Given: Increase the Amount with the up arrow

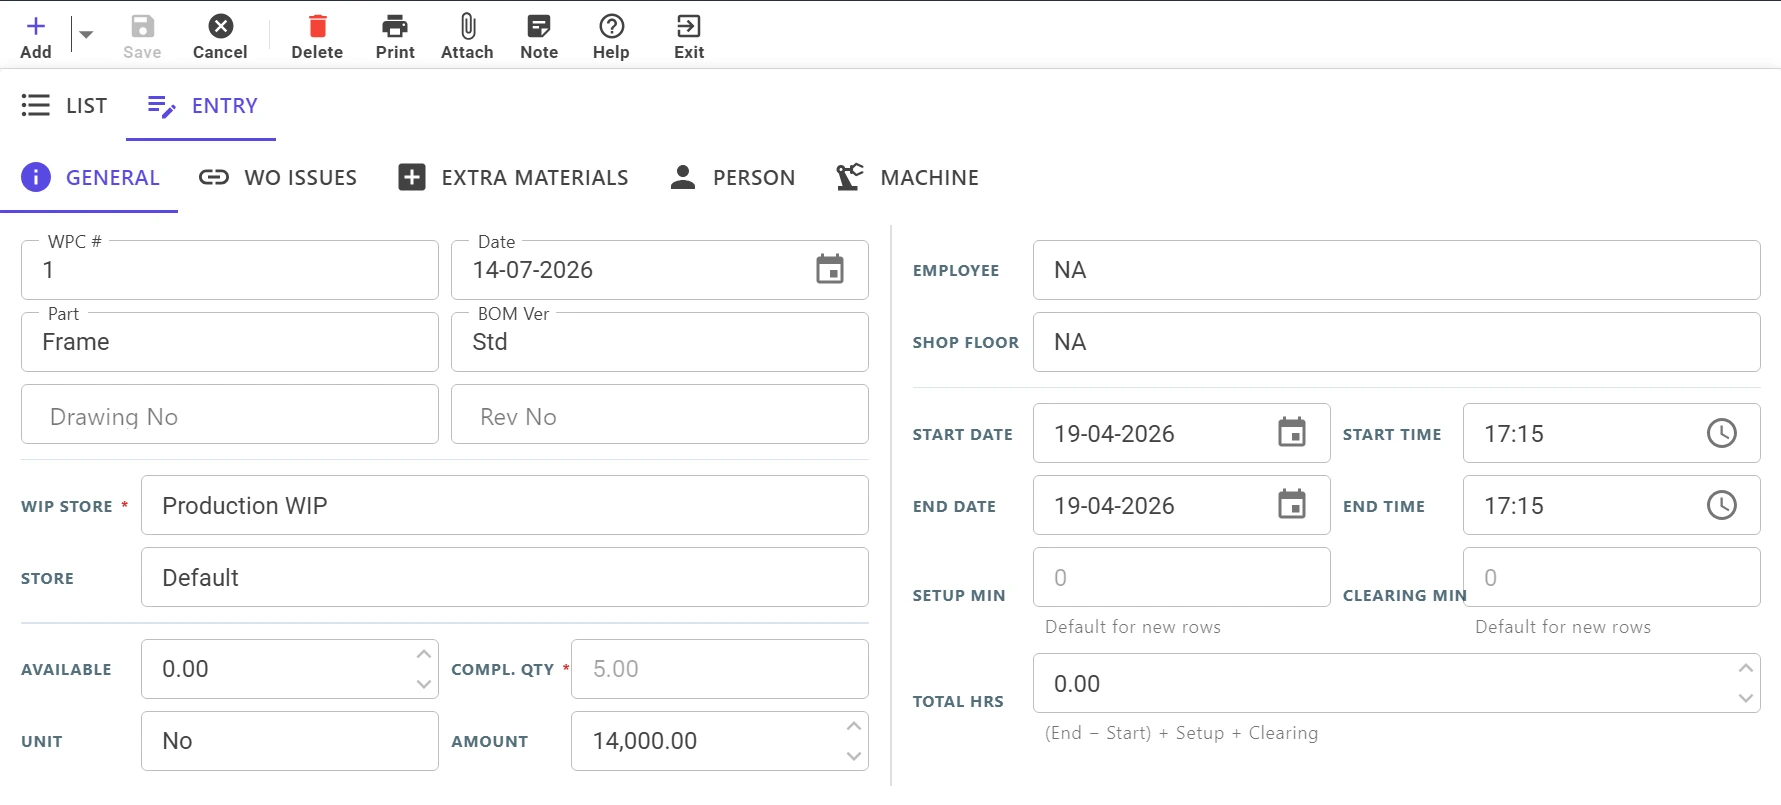Looking at the screenshot, I should [854, 726].
